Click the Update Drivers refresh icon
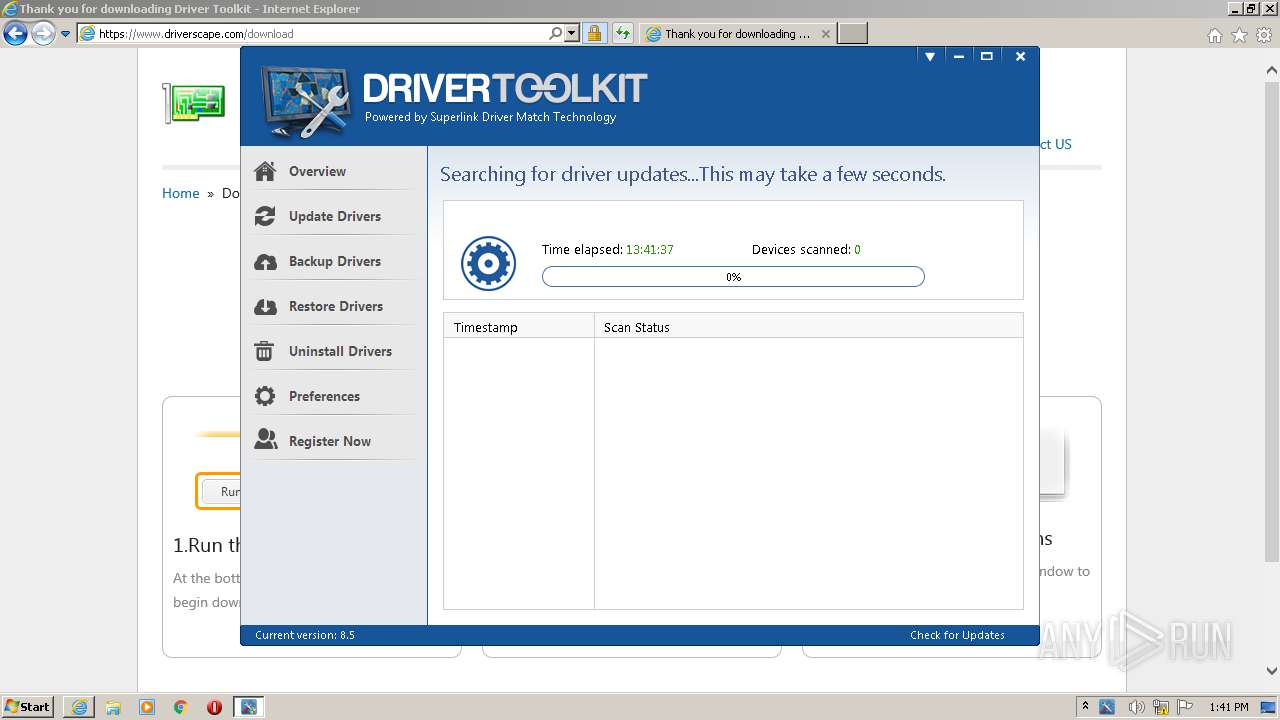1280x720 pixels. click(265, 216)
